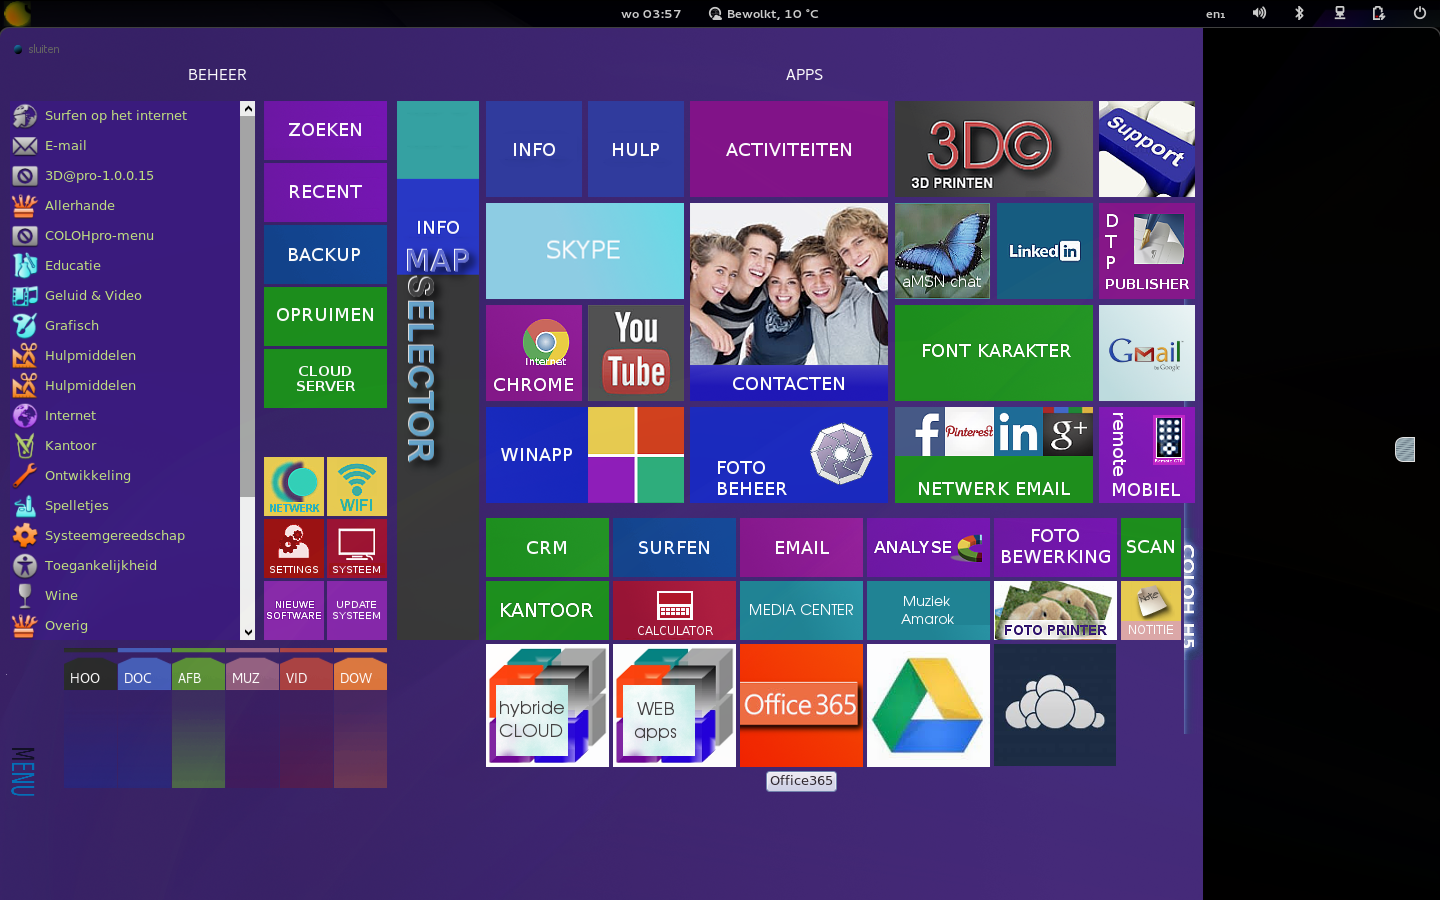Click the BACKUP button
The height and width of the screenshot is (900, 1440).
point(325,254)
